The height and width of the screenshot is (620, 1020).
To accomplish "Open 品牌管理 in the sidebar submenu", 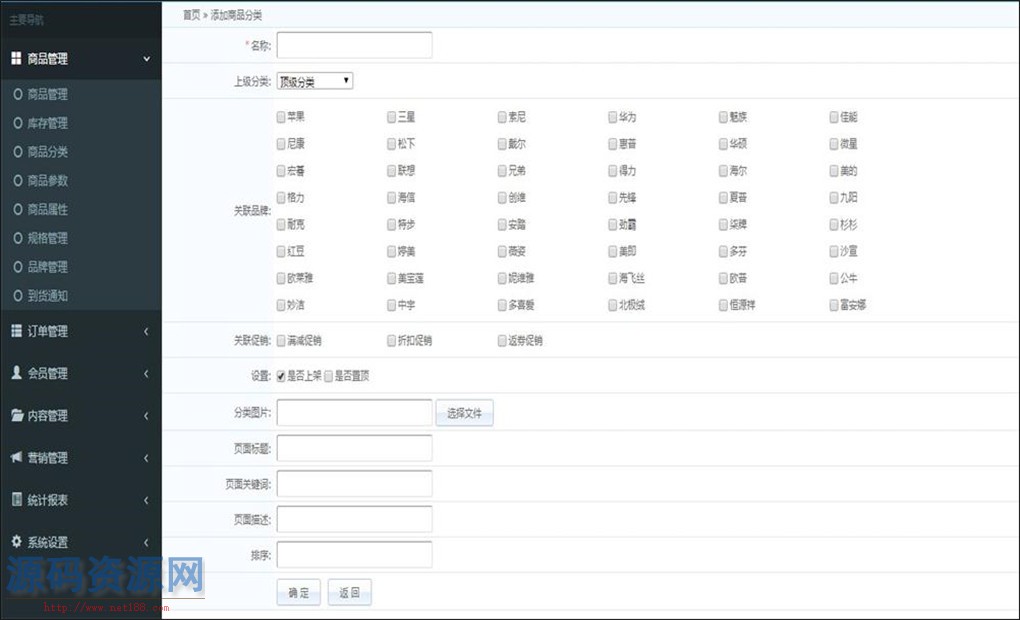I will tap(47, 267).
